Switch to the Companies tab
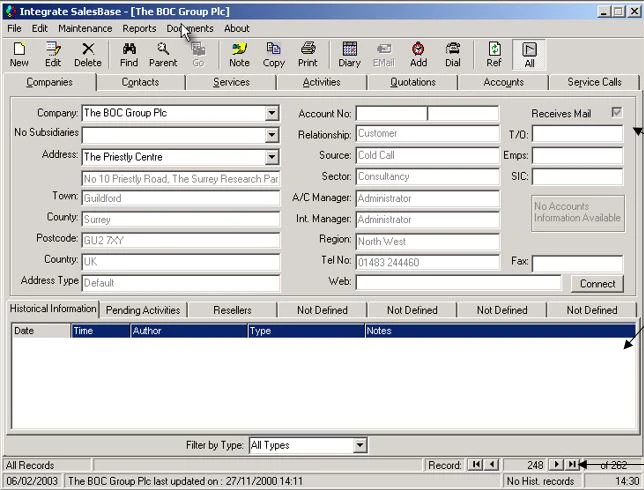 coord(49,82)
